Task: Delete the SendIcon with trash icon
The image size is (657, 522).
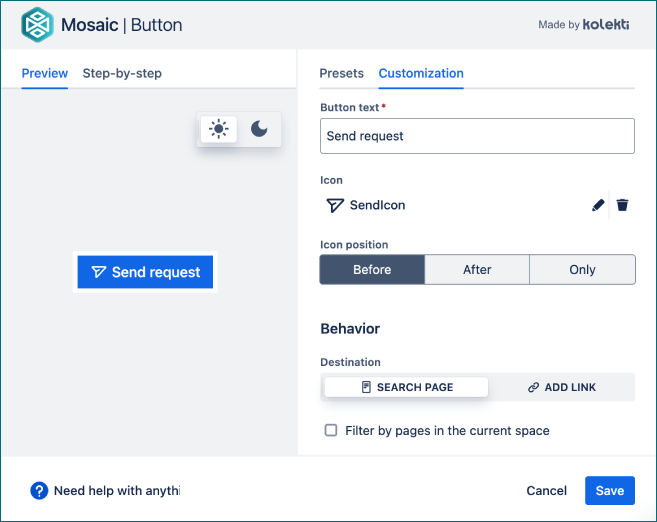Action: pos(622,205)
